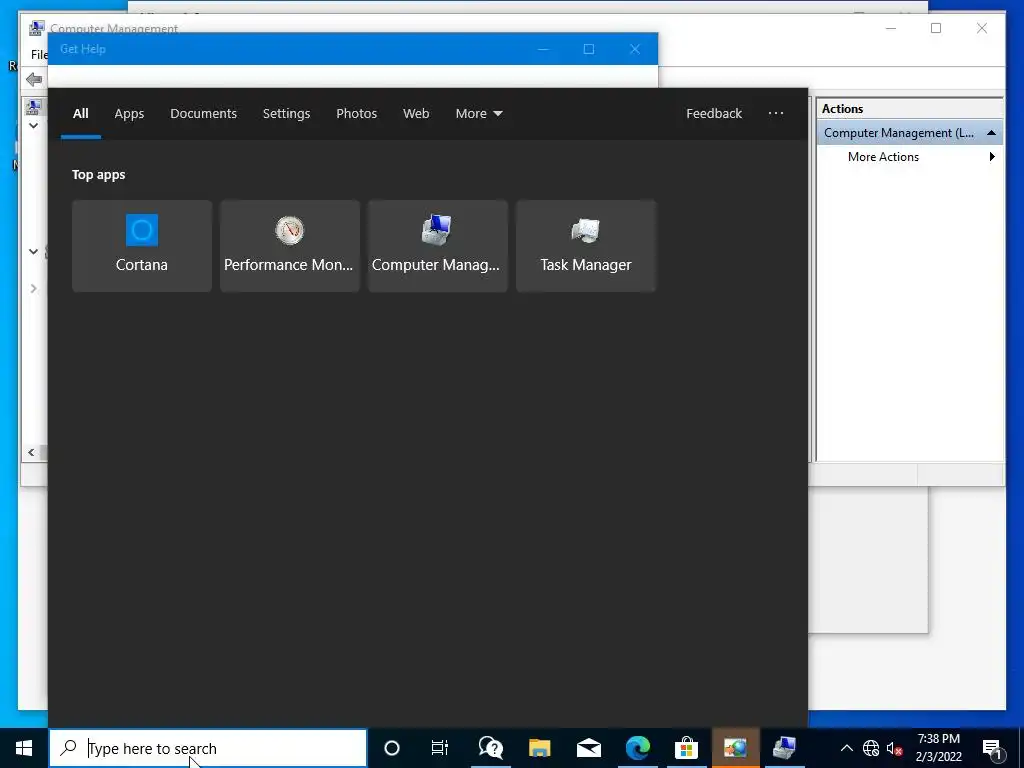Open Microsoft Store from the taskbar
Screen dimensions: 1024x768
(686, 748)
